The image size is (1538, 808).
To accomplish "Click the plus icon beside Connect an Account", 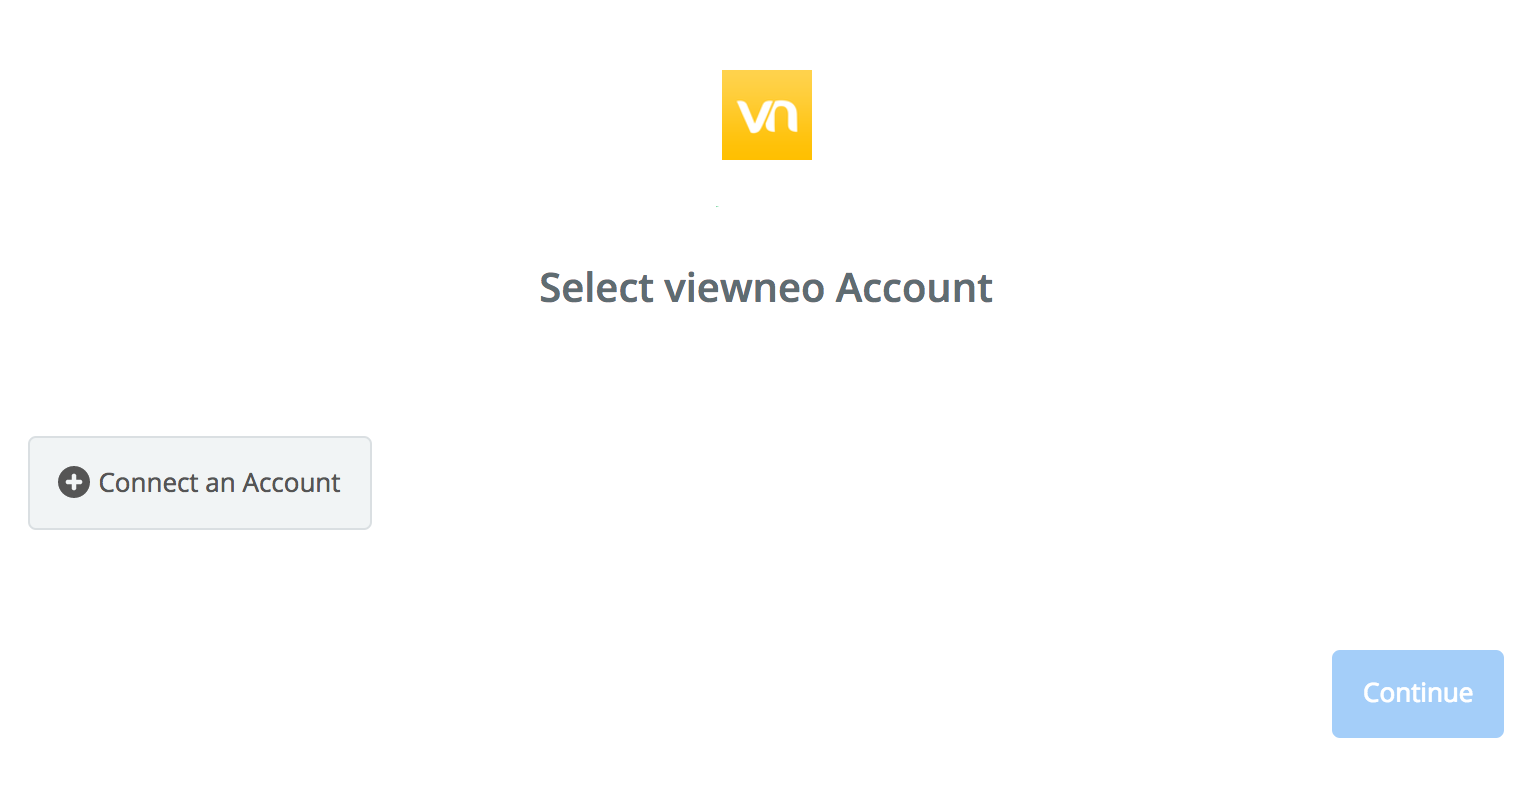I will [x=74, y=483].
